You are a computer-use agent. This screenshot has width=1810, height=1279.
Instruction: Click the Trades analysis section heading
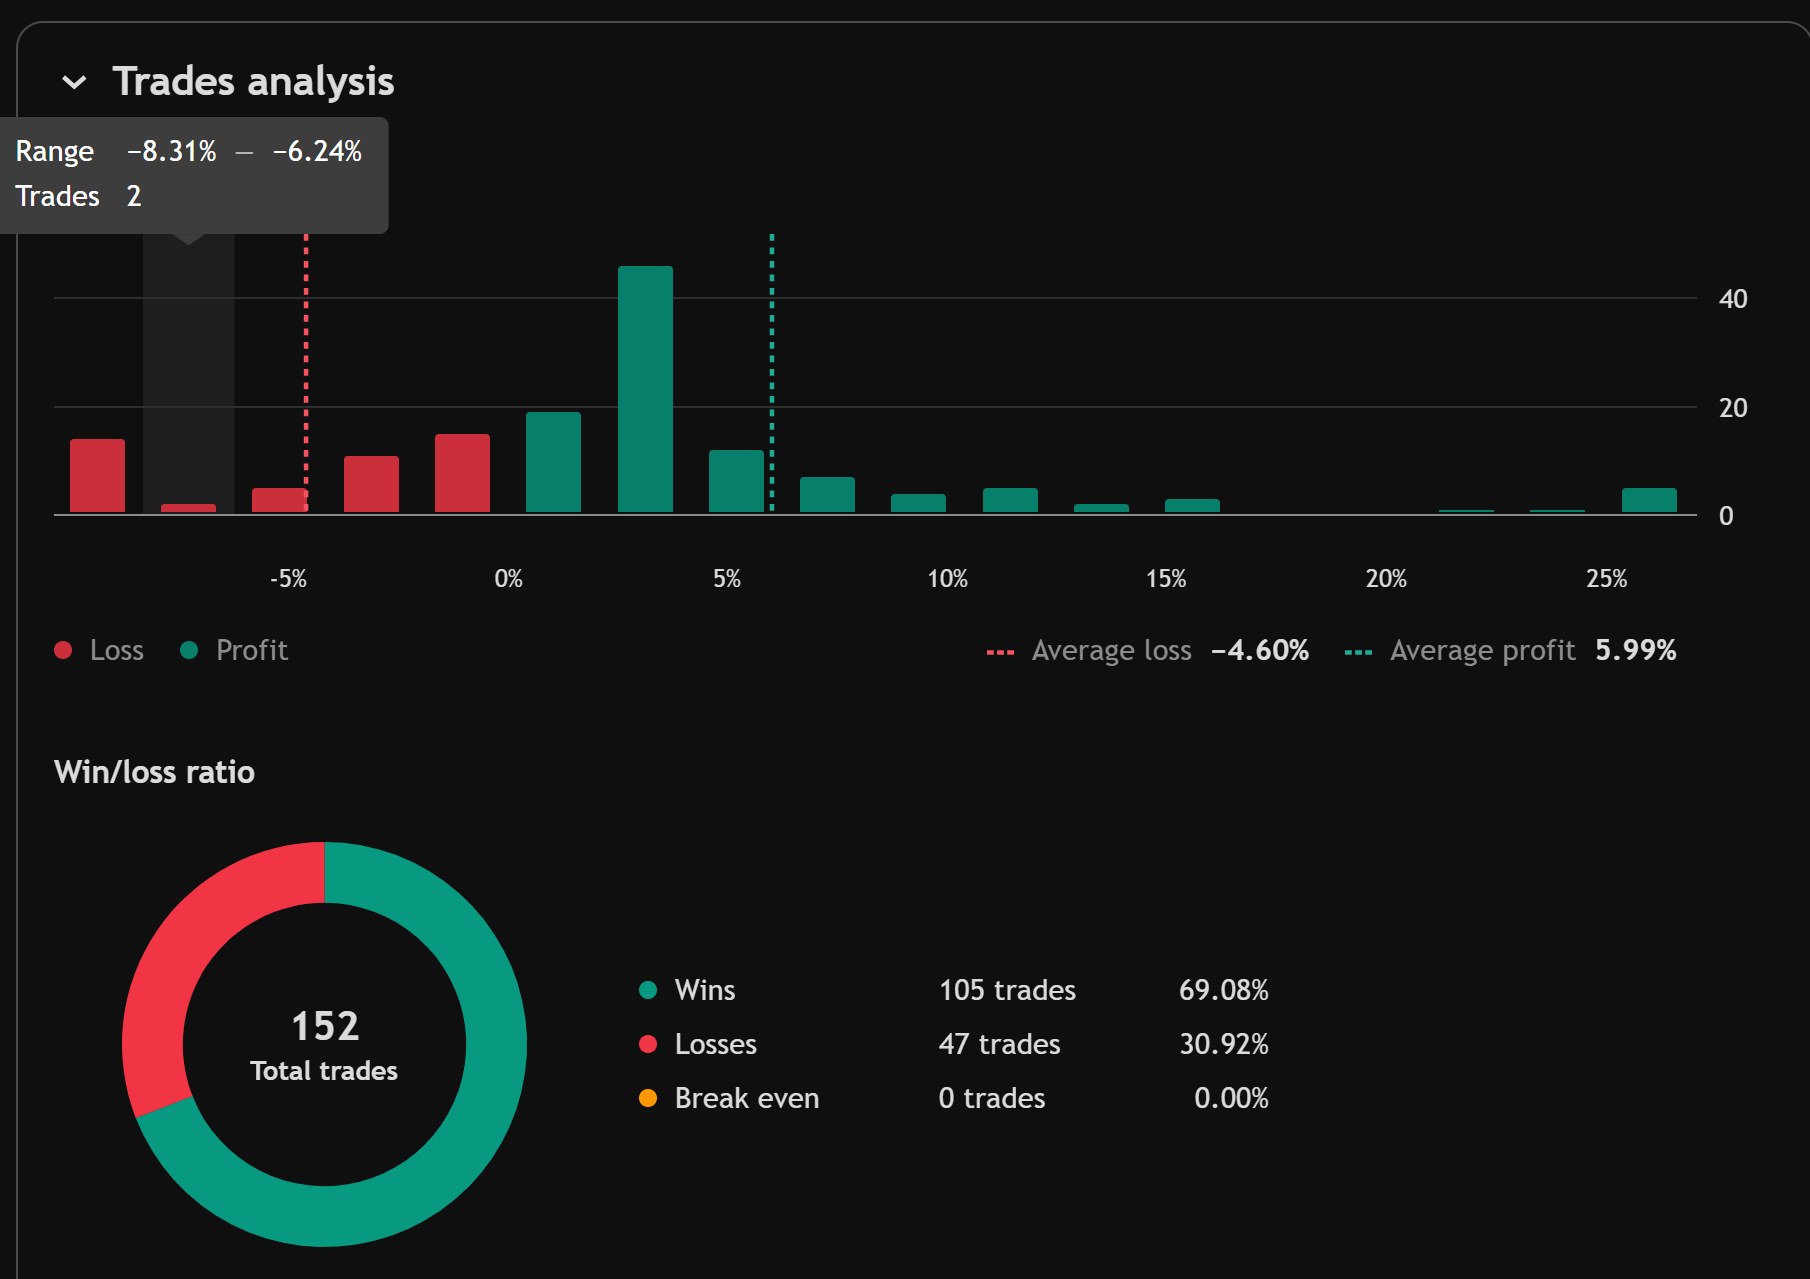253,82
